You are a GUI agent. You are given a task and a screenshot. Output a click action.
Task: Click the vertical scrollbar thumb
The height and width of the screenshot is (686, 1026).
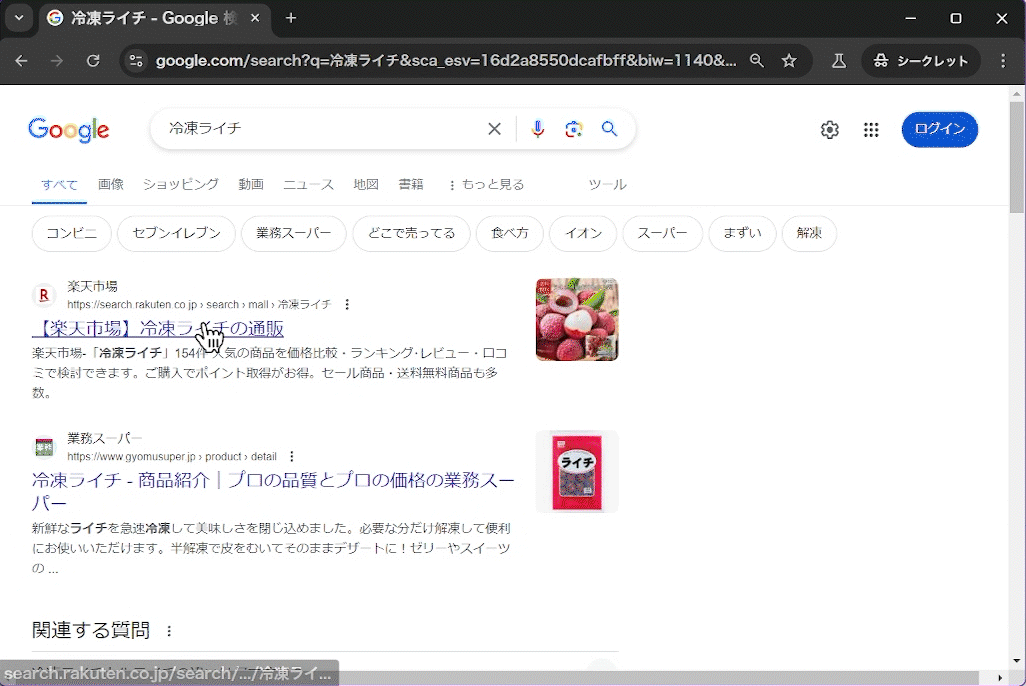[1016, 157]
